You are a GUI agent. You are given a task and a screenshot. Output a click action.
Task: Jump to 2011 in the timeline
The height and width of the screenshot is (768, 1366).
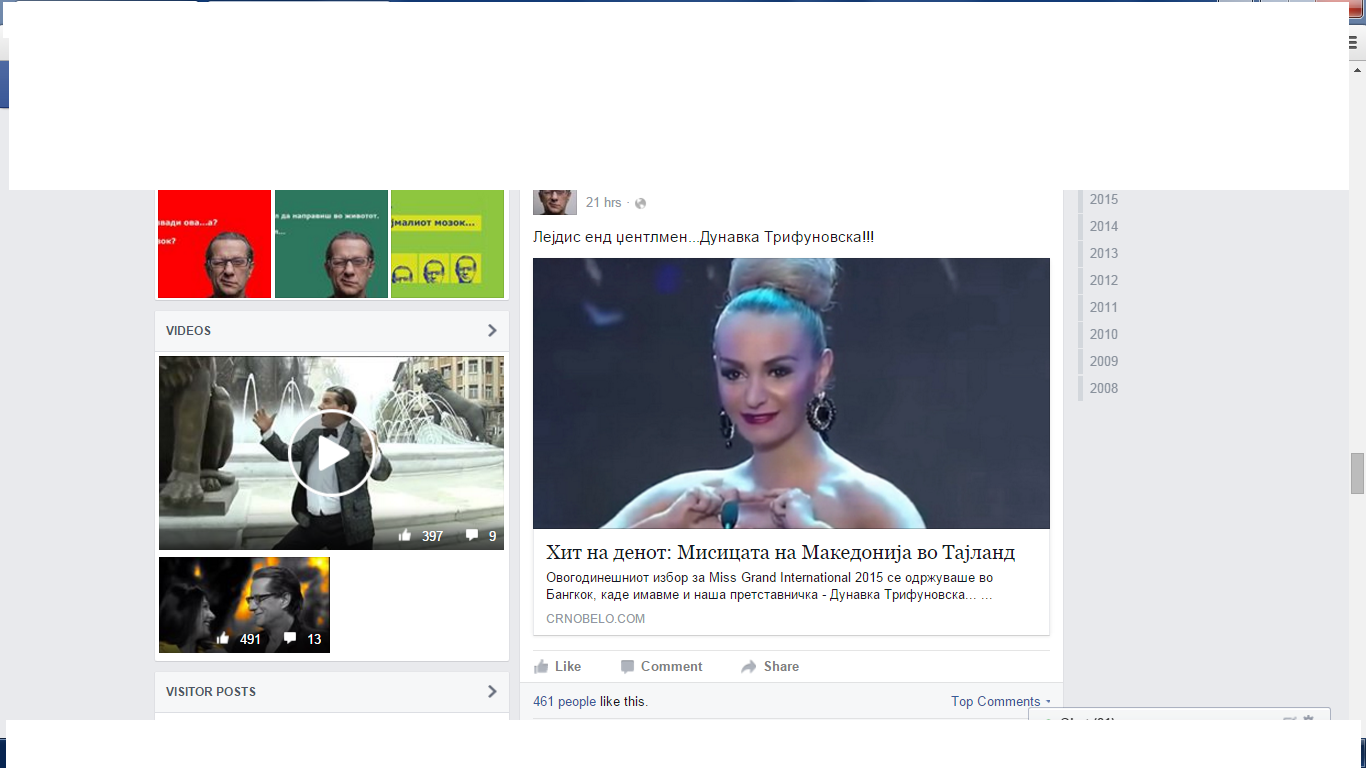(x=1104, y=308)
